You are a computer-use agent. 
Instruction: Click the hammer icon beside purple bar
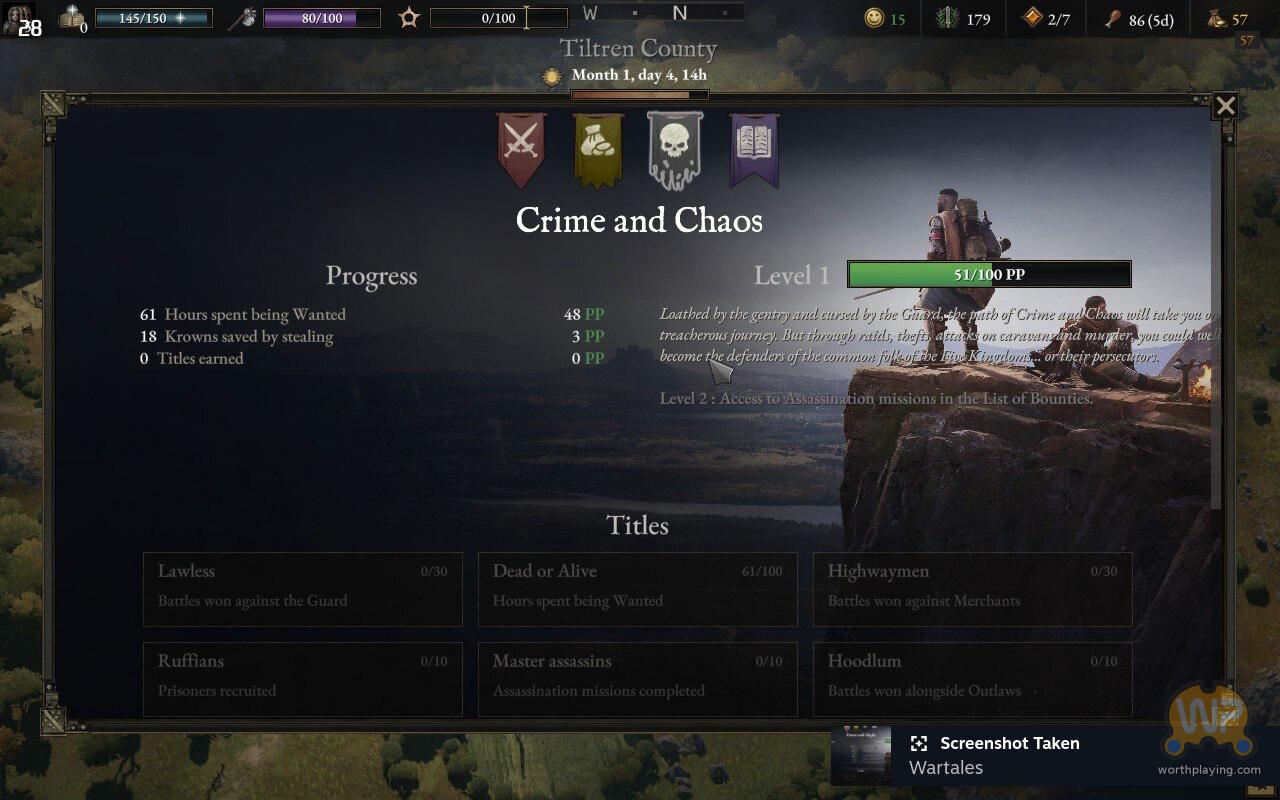coord(243,18)
